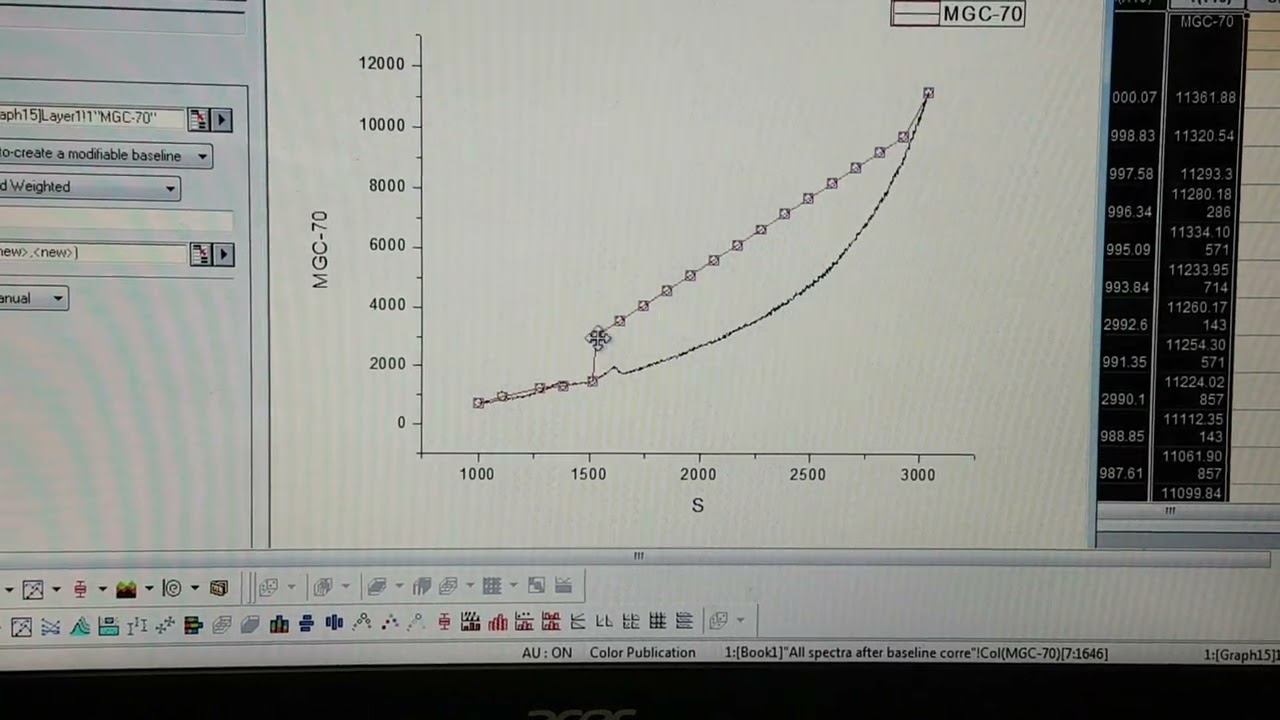
Task: Click the black-and-red histogram icon in the lower toolbar
Action: tap(471, 622)
